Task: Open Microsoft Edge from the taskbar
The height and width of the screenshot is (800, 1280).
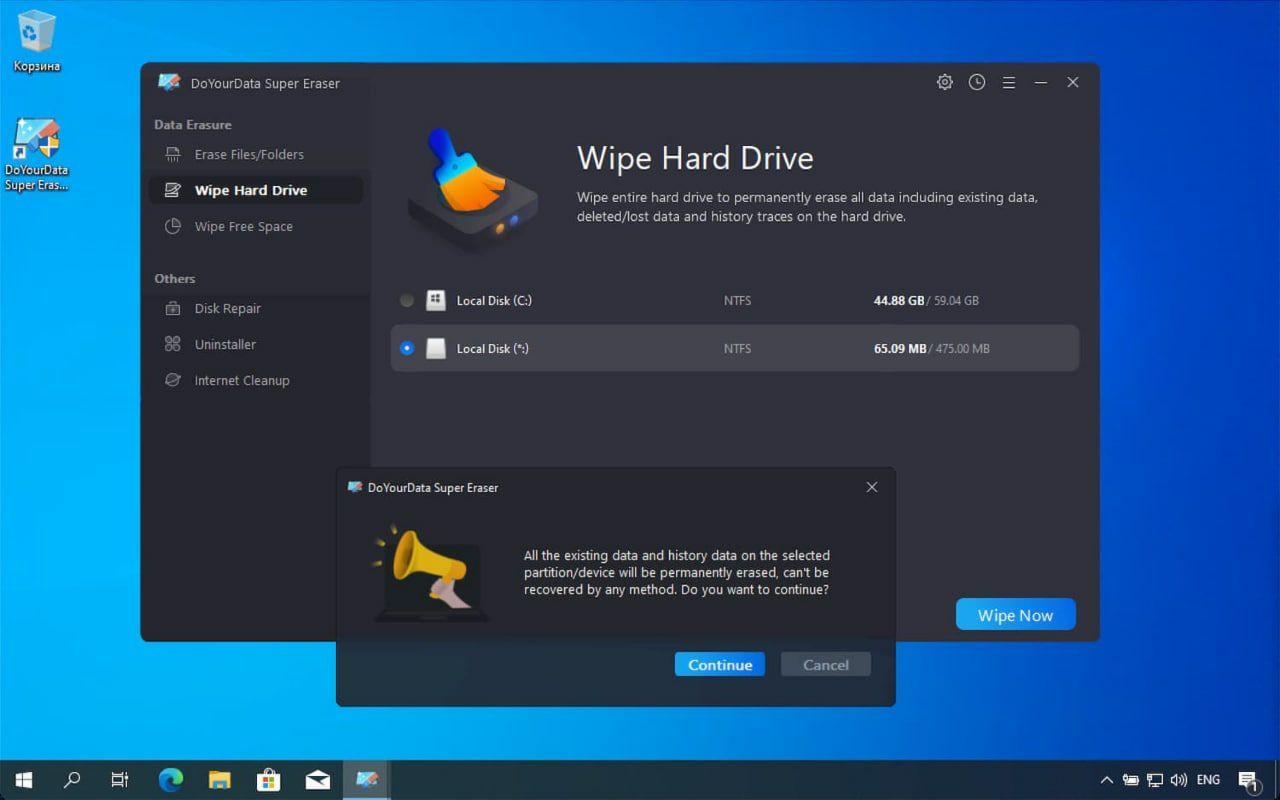Action: (171, 780)
